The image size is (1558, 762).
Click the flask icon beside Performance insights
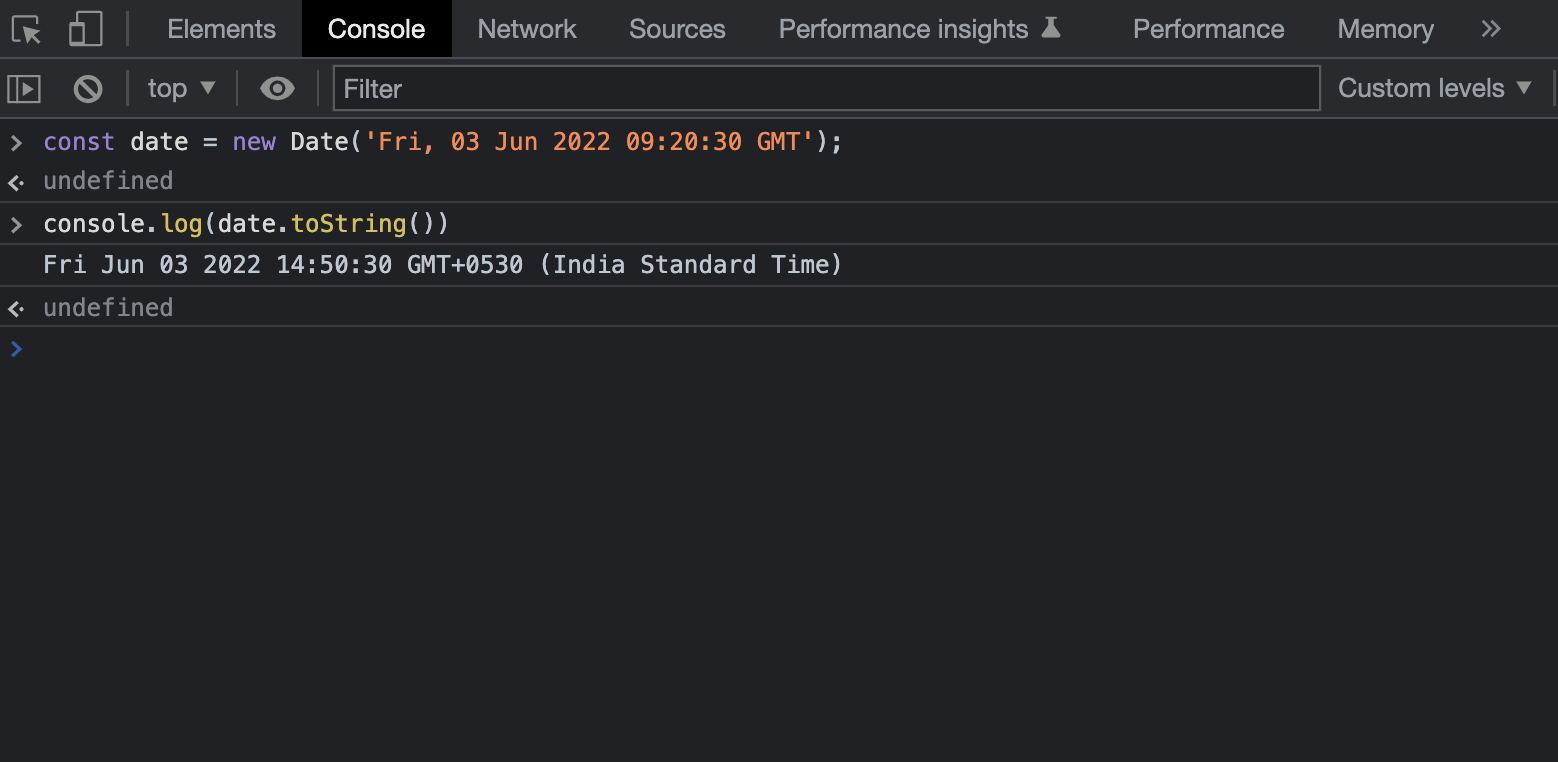[x=1050, y=27]
